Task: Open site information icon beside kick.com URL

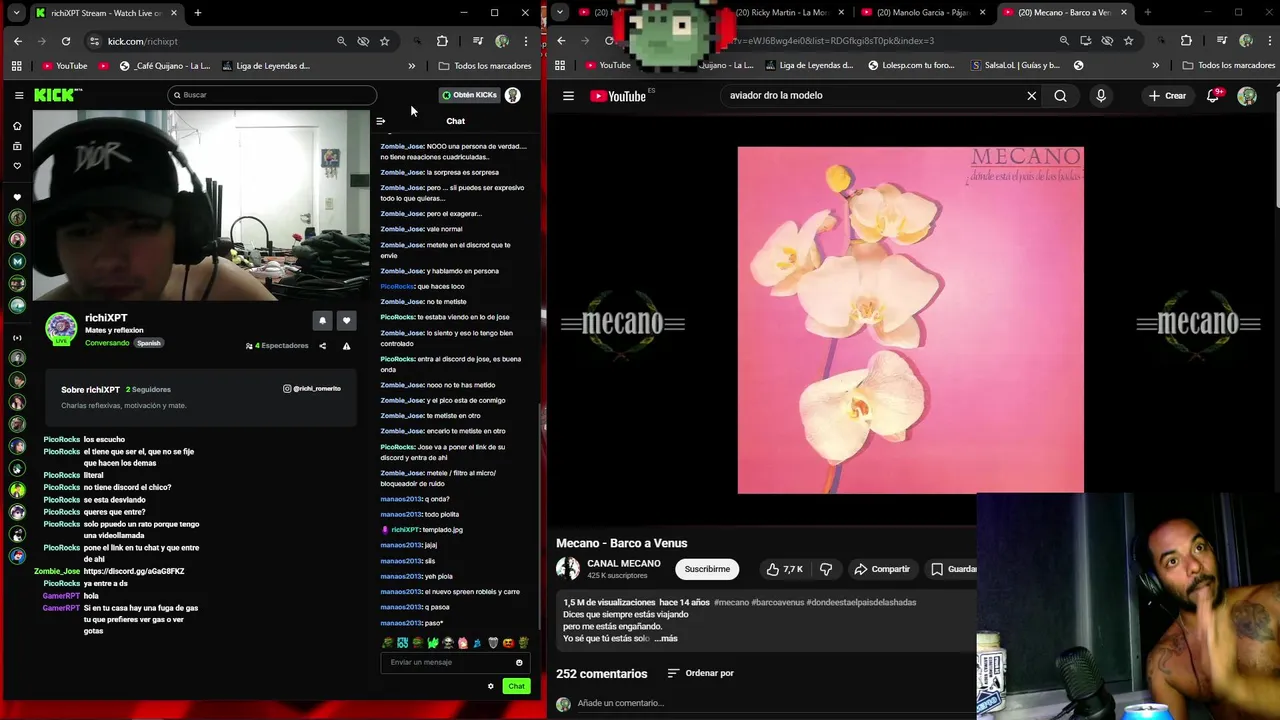Action: click(95, 41)
